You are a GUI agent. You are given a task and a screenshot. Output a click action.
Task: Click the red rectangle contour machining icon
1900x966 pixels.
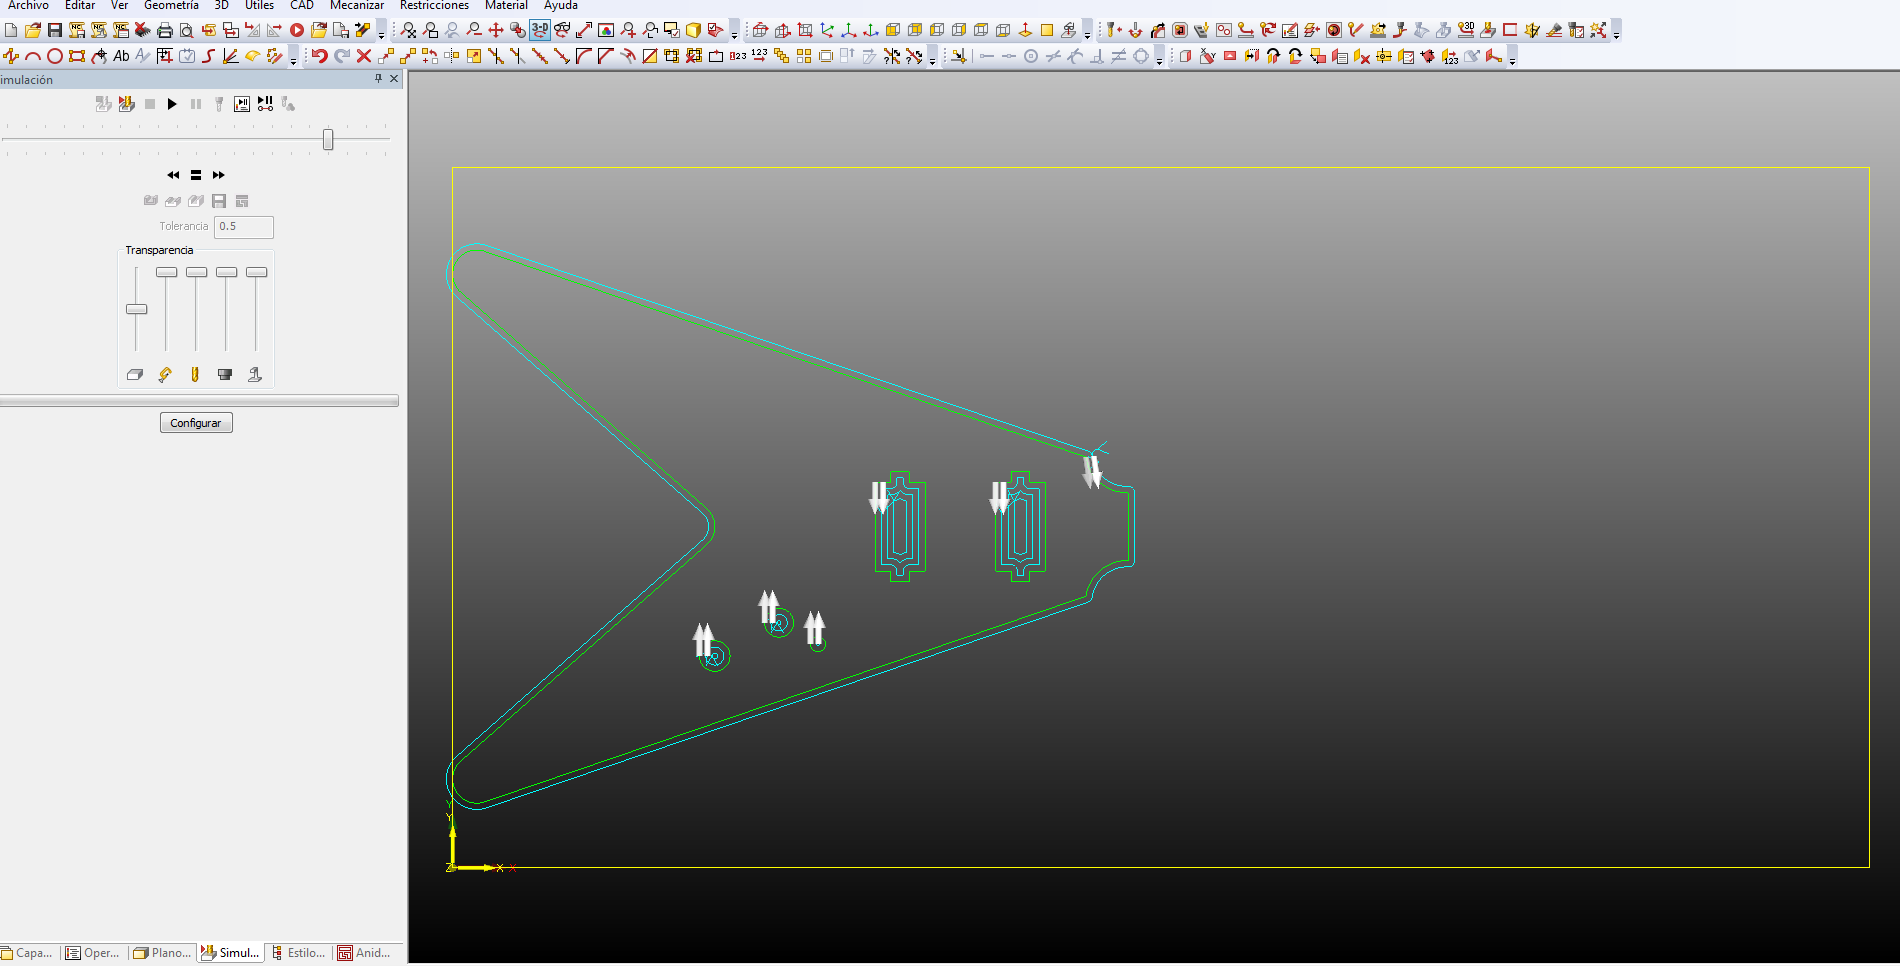pos(1510,30)
